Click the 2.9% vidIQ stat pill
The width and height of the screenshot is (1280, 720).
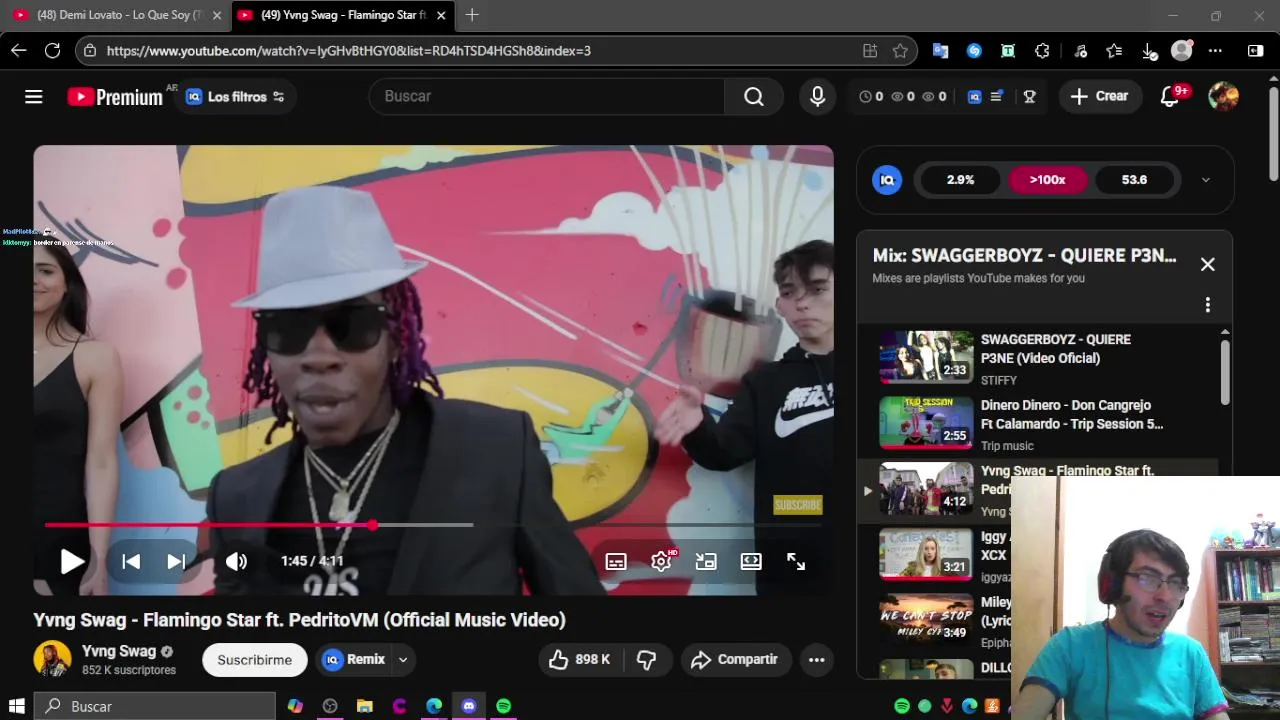point(960,180)
